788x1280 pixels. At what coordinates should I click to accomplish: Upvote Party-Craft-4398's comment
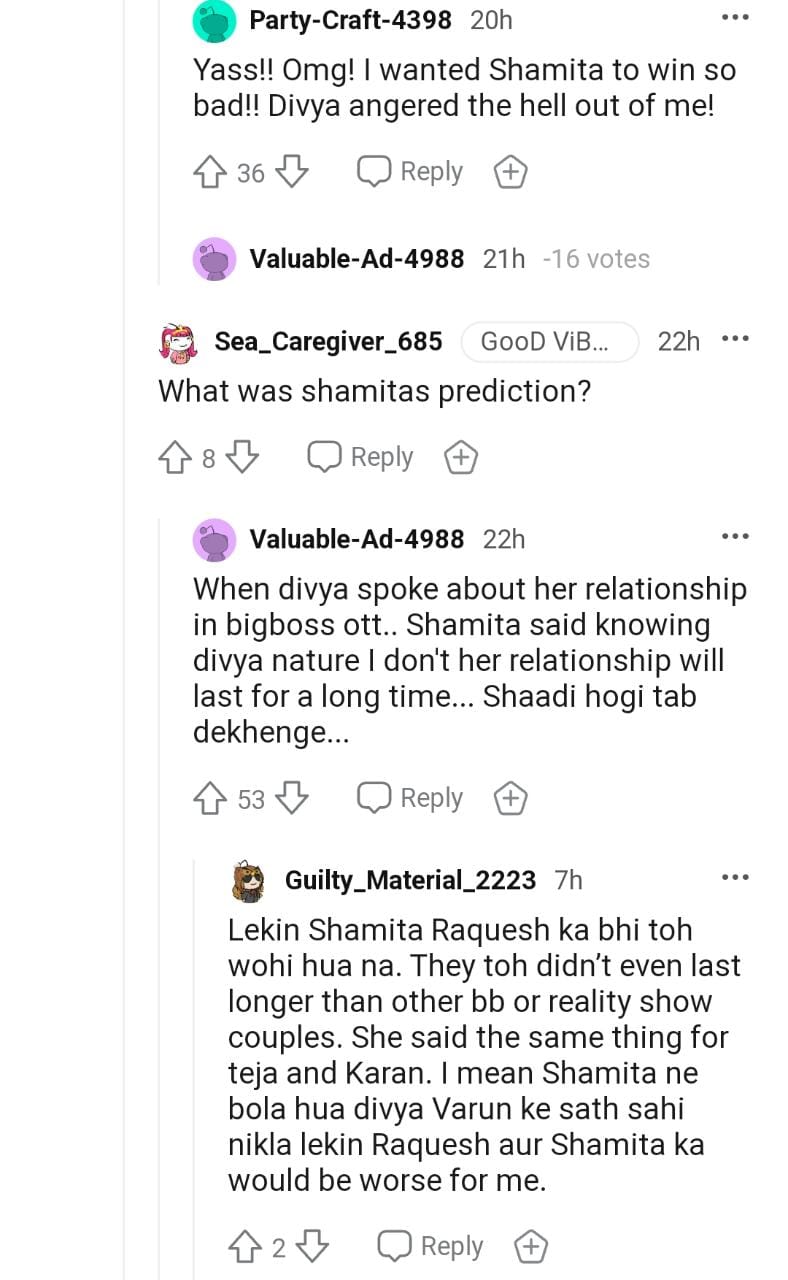210,172
